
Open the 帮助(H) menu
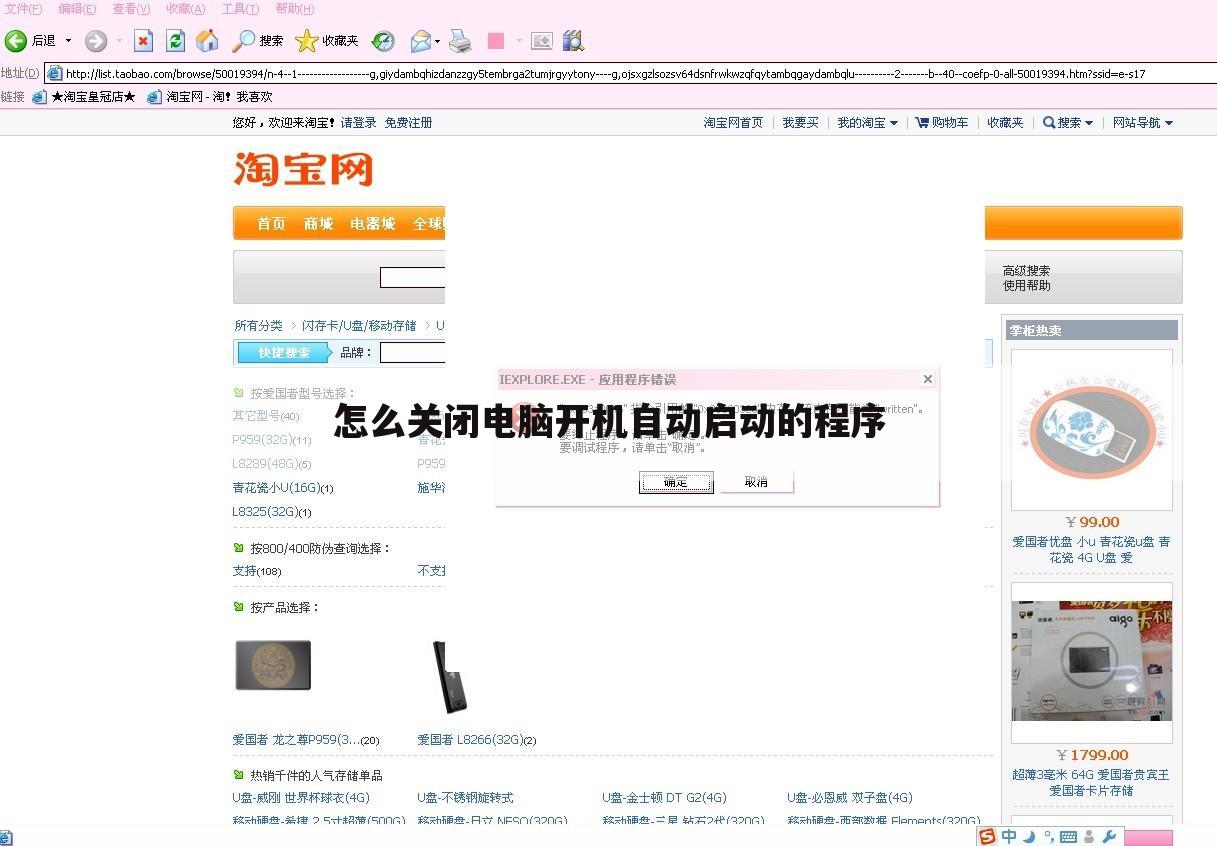[x=294, y=9]
